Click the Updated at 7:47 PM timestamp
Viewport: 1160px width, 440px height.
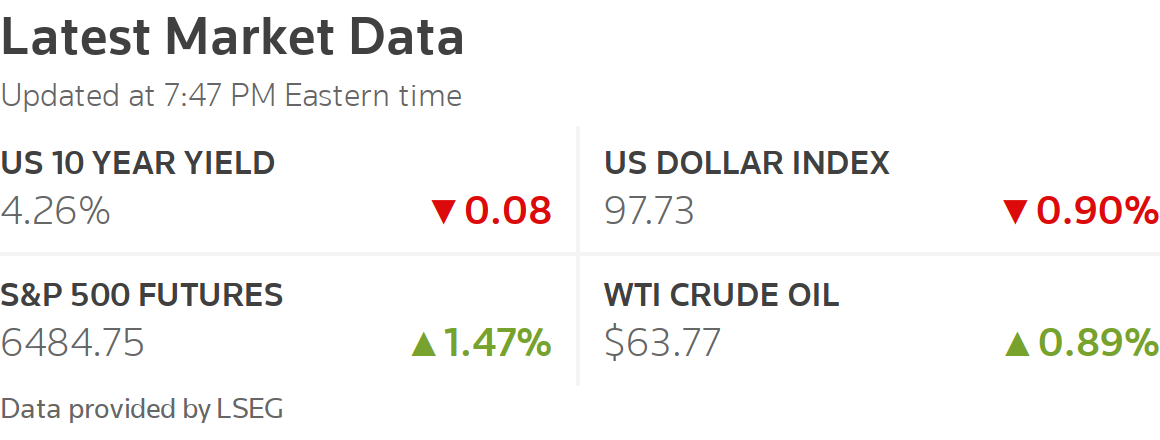pos(231,96)
